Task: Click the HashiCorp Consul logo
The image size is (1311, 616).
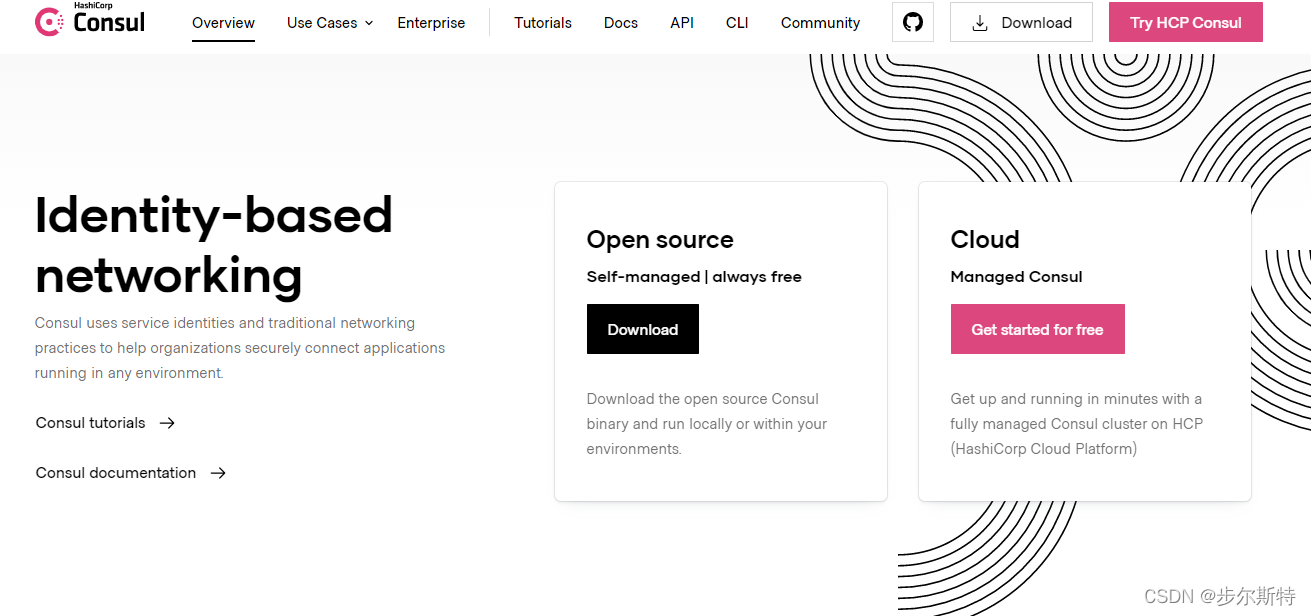Action: 90,21
